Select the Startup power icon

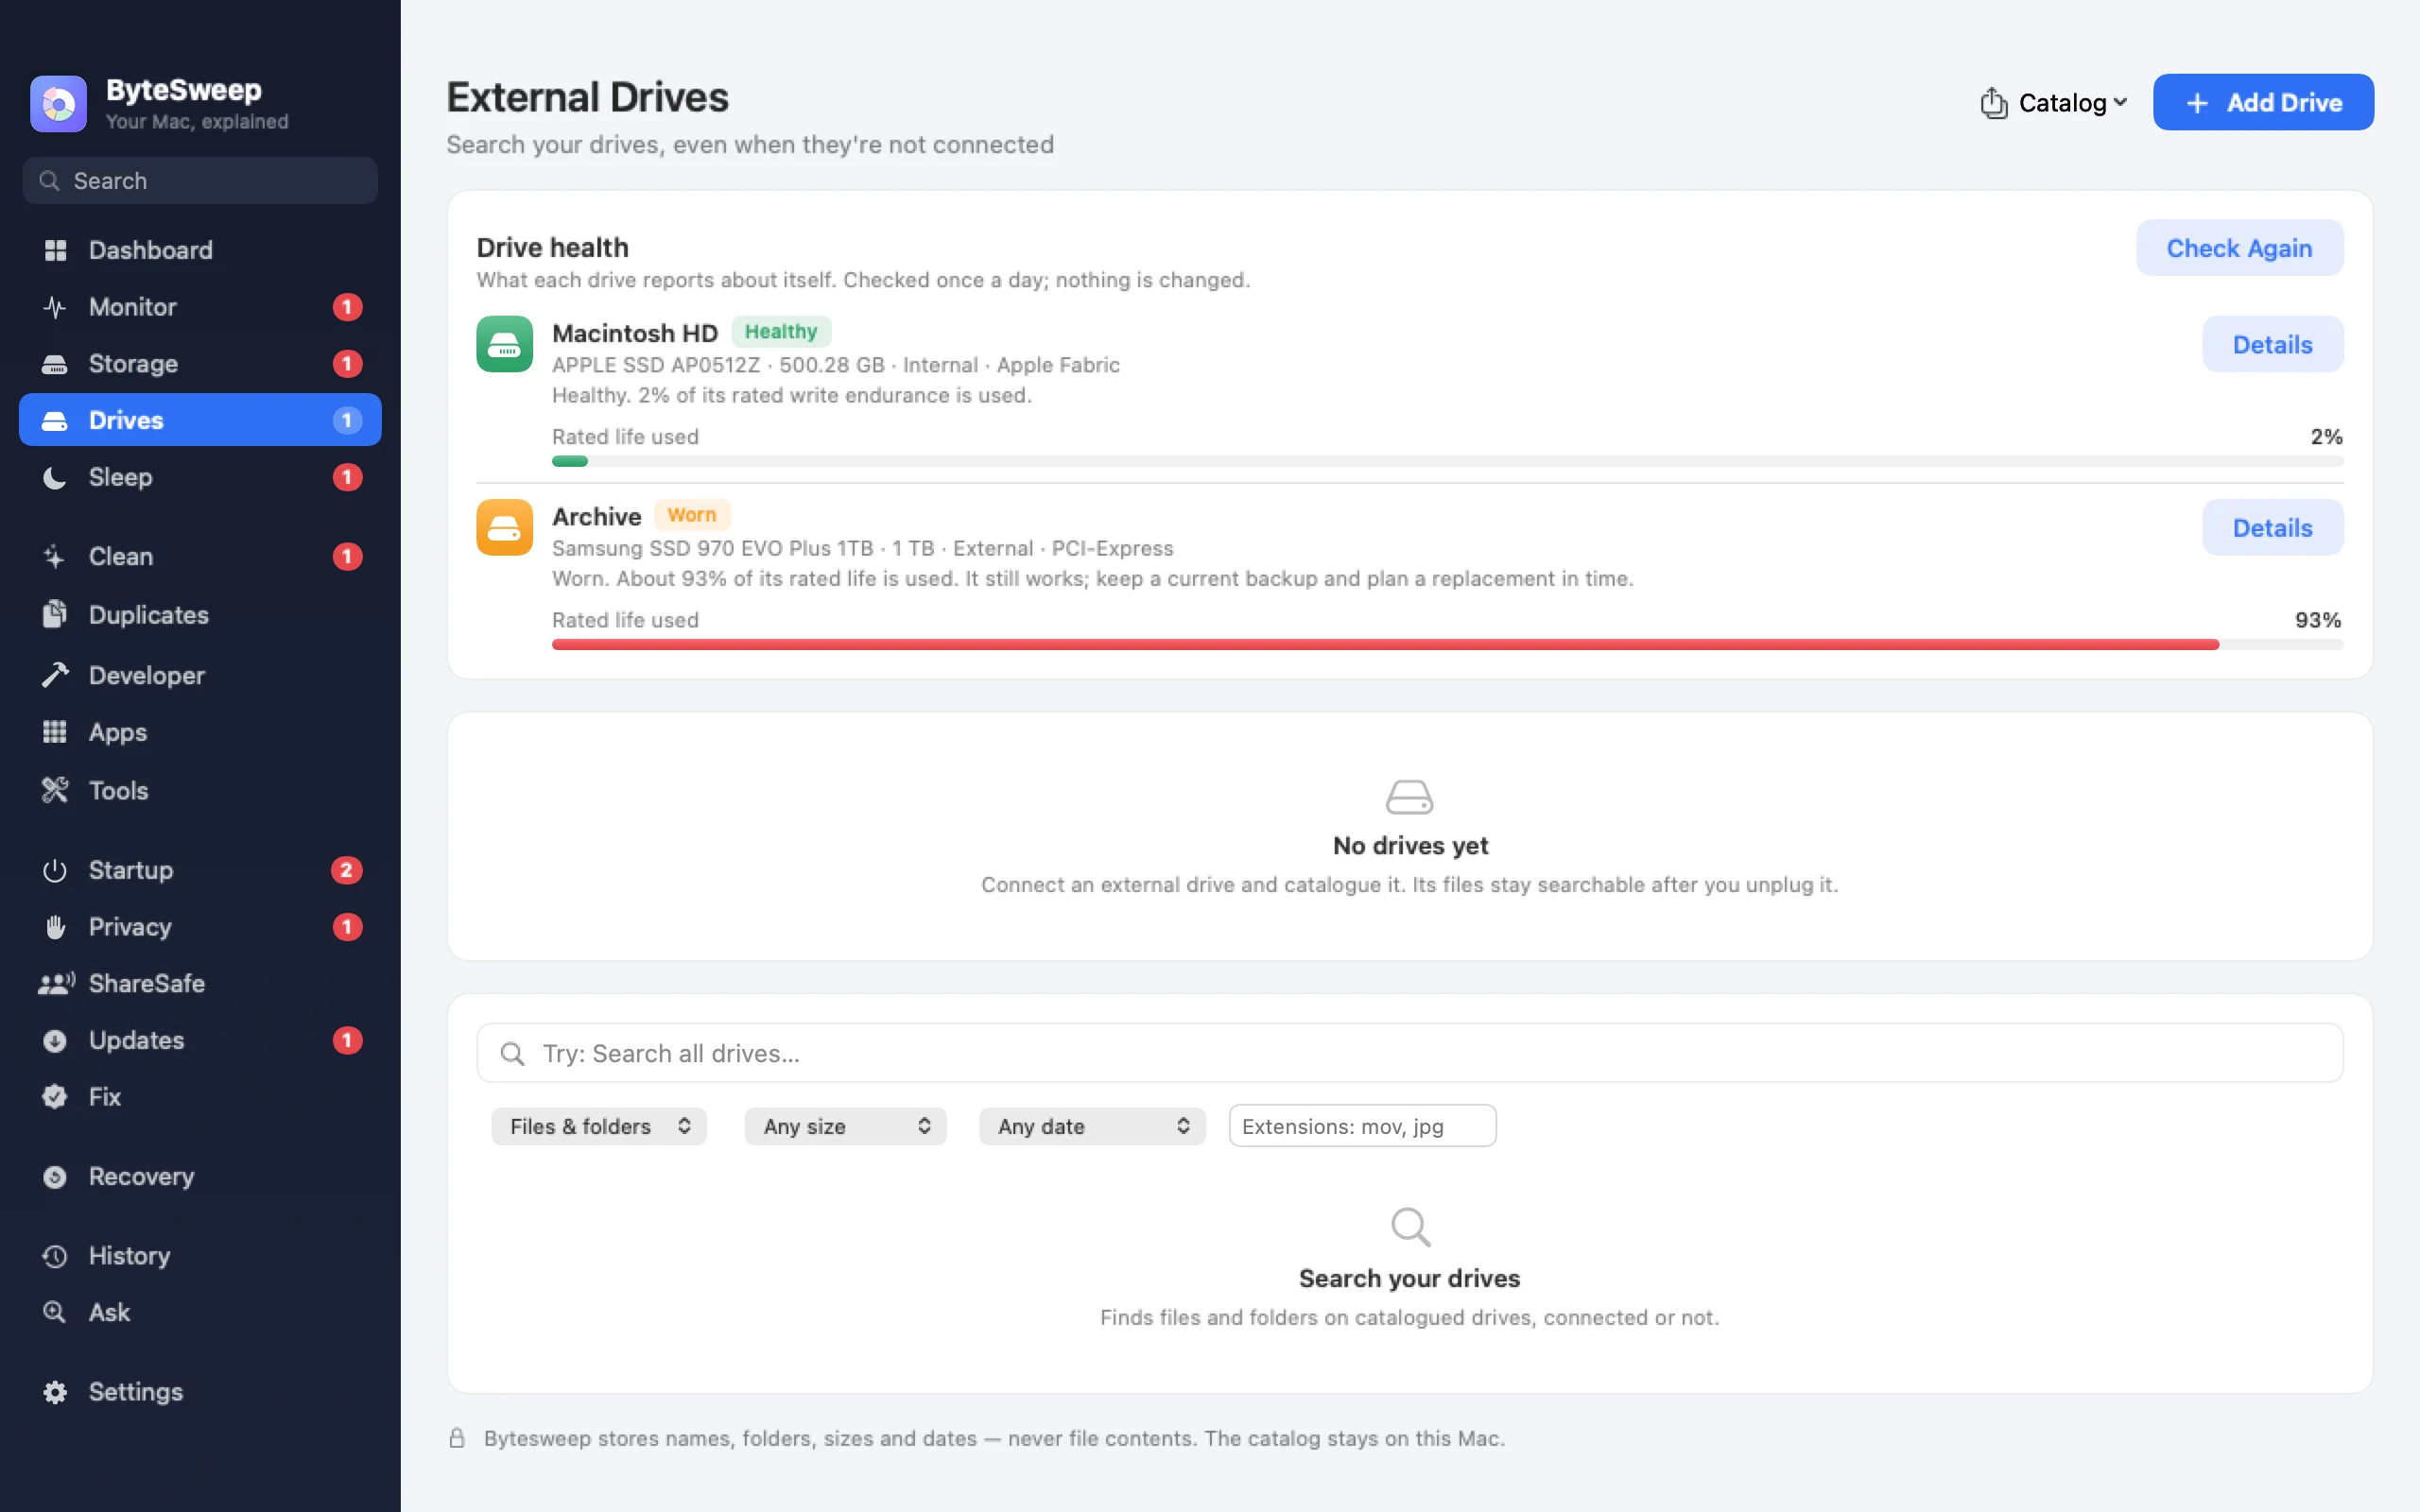55,870
